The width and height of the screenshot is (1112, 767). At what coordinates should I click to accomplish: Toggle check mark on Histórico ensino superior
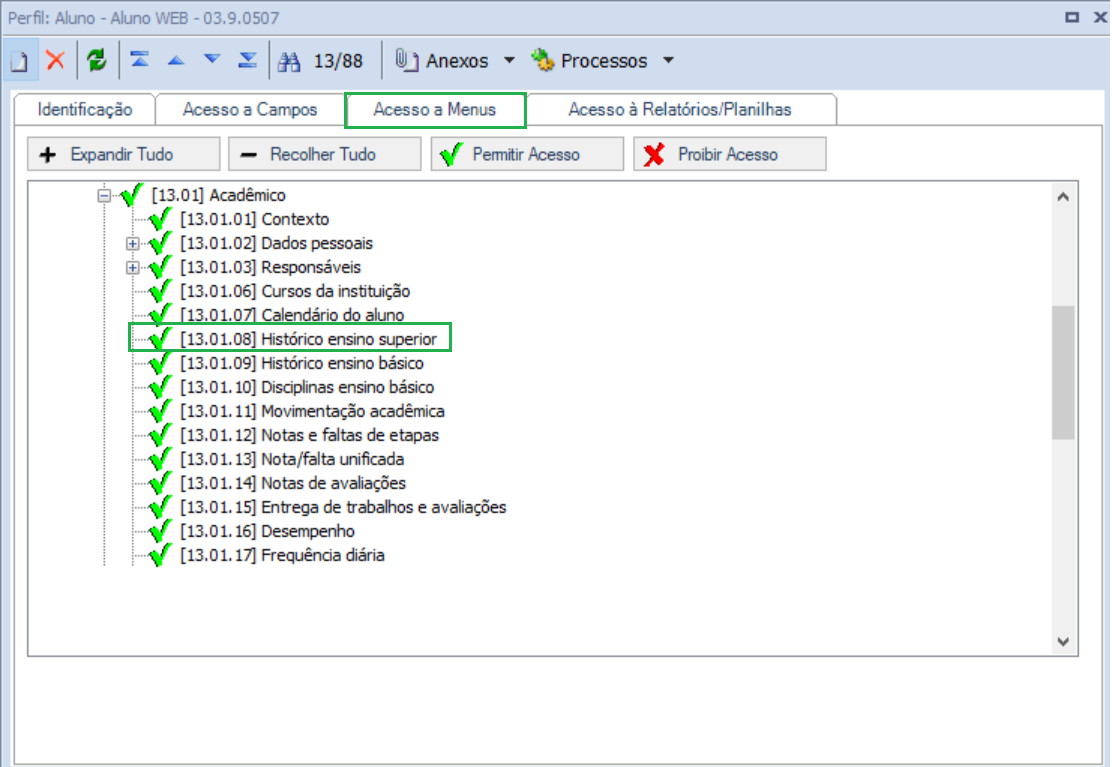(160, 338)
